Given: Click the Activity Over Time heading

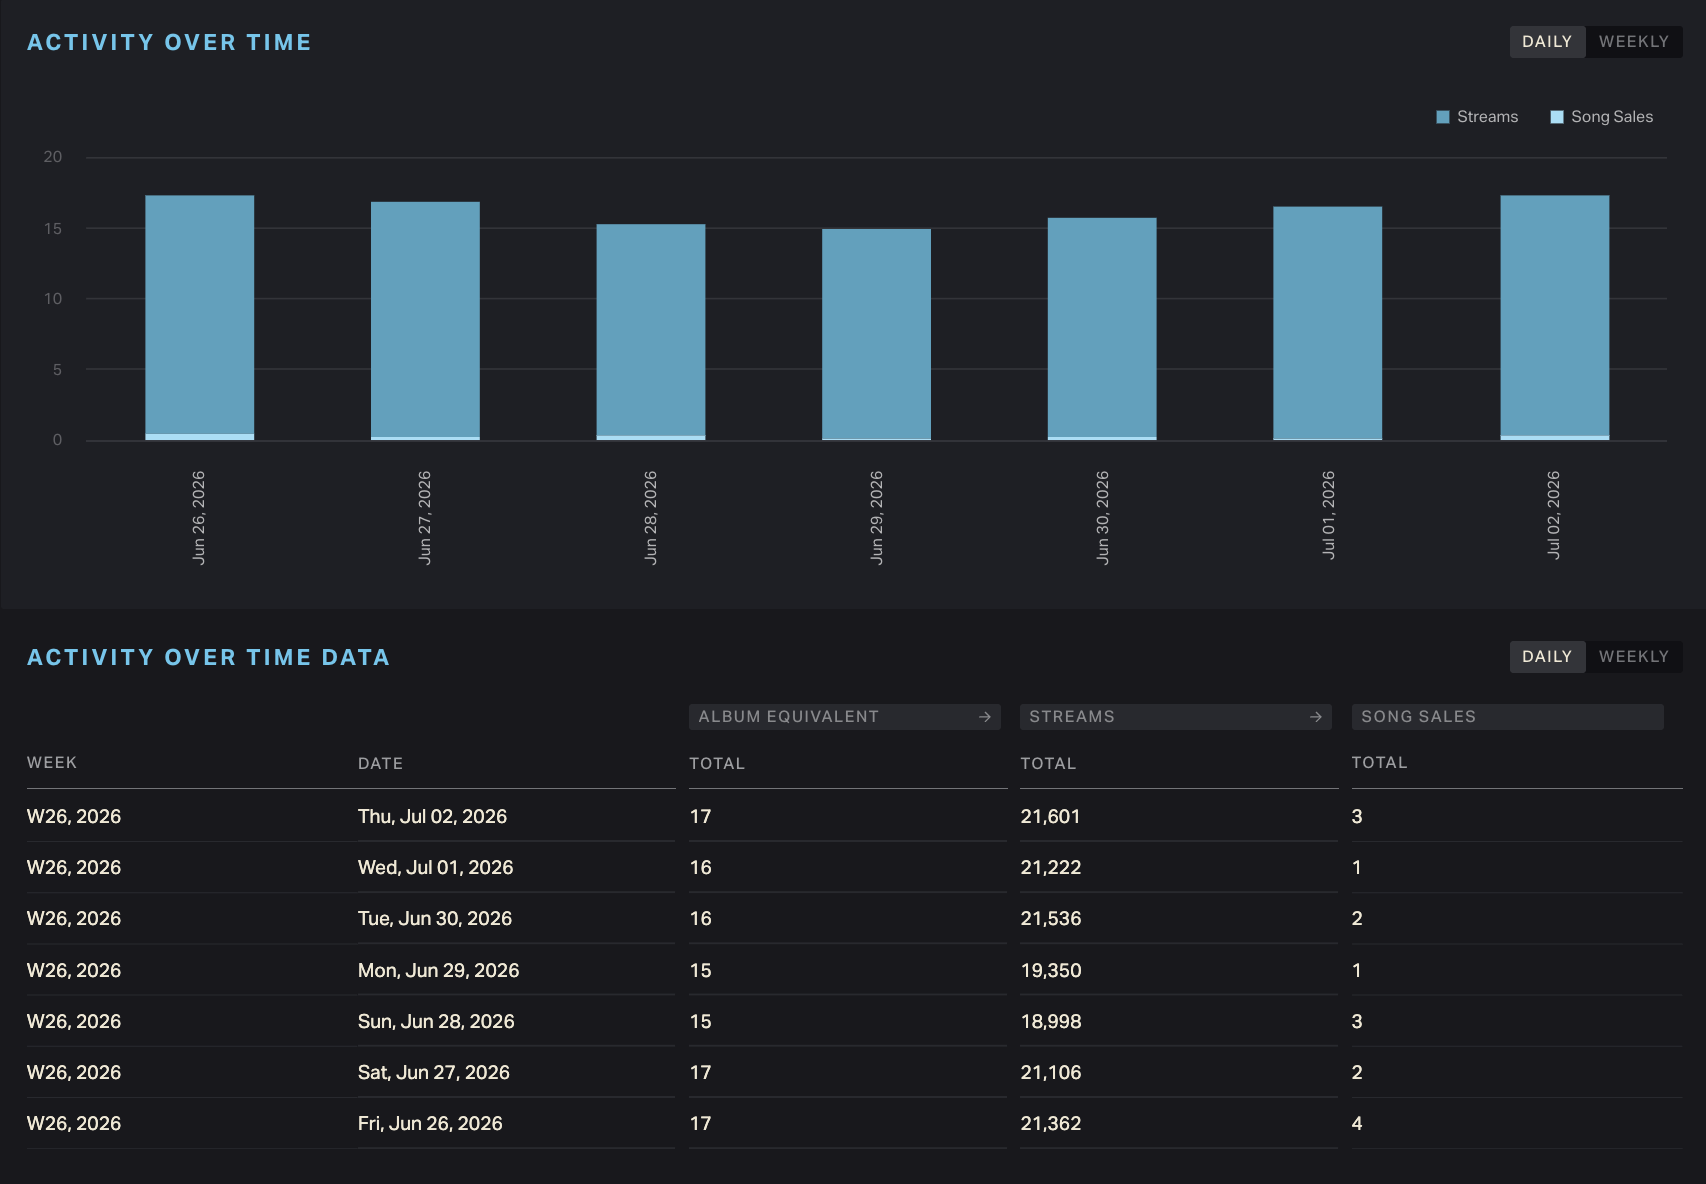Looking at the screenshot, I should [170, 42].
